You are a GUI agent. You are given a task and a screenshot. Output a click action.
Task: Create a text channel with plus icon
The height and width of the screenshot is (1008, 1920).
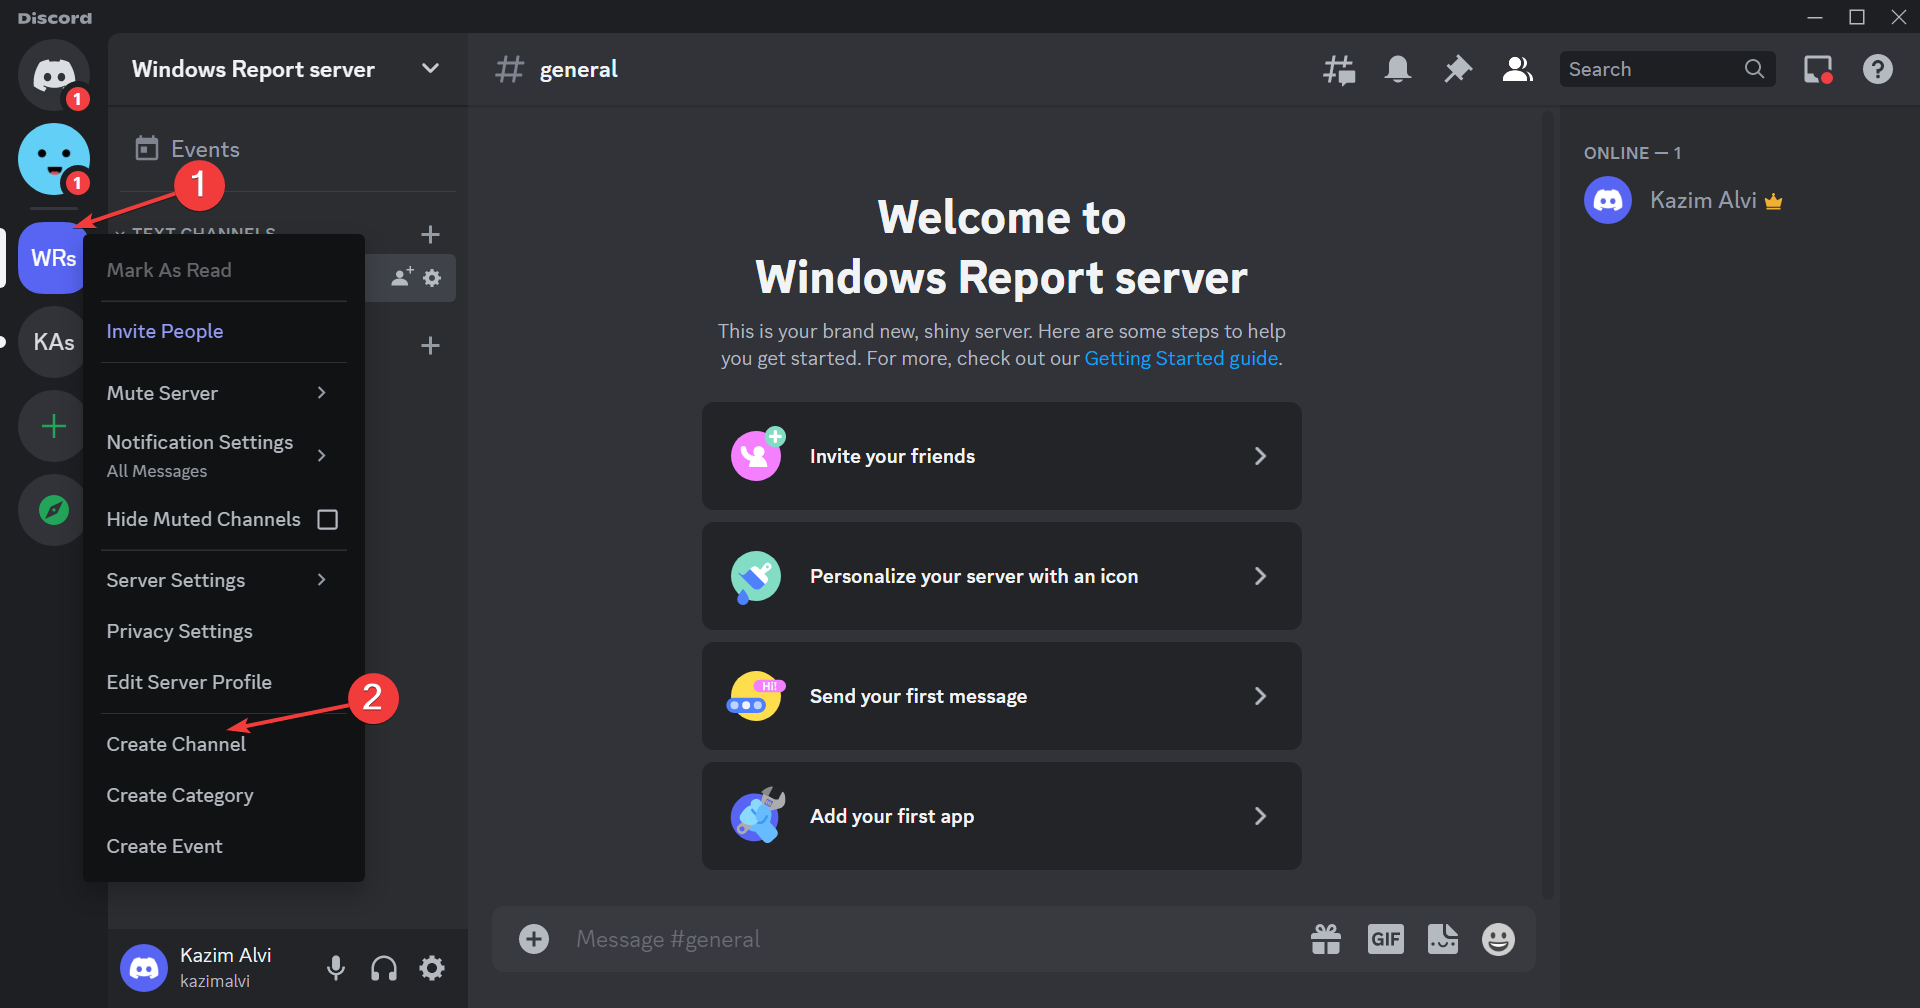tap(430, 235)
